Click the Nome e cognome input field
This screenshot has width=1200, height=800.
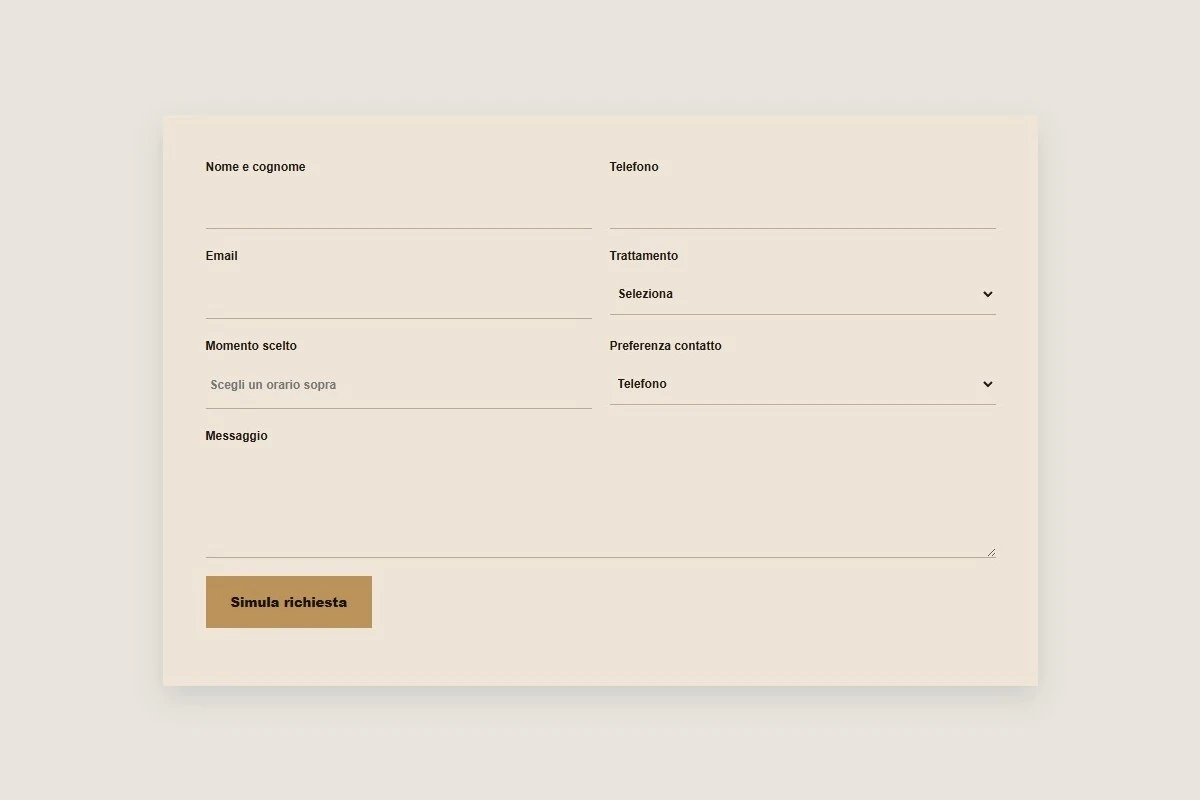[398, 206]
